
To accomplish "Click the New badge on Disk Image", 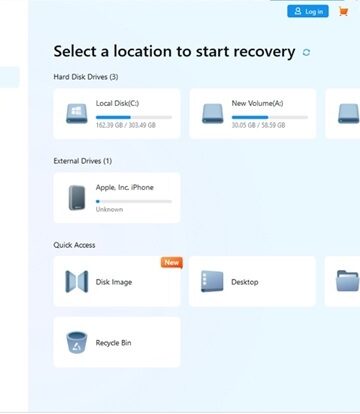I will click(172, 262).
